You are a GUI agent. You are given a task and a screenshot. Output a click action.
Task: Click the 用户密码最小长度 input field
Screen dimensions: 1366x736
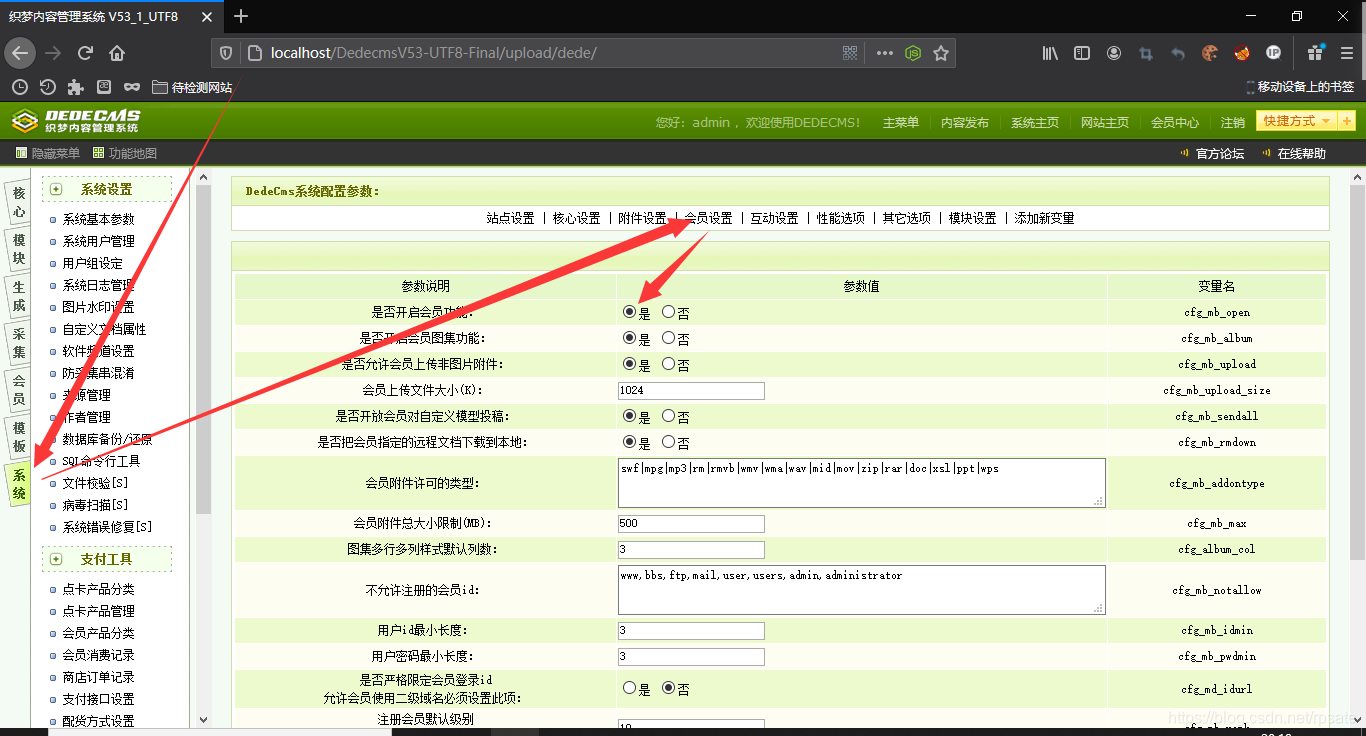point(691,656)
